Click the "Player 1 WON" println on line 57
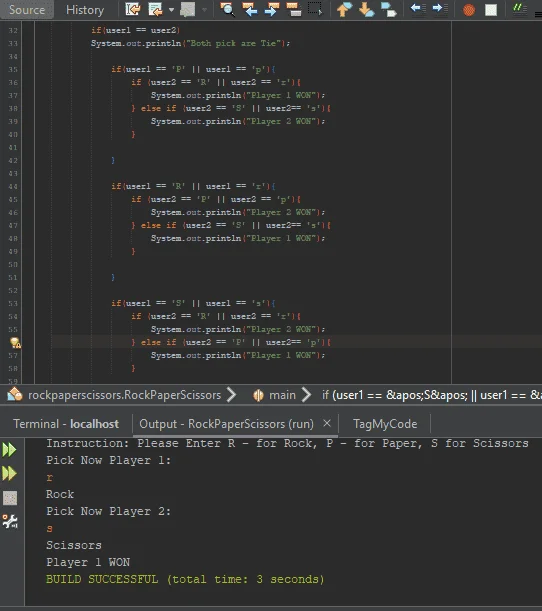 coord(238,355)
